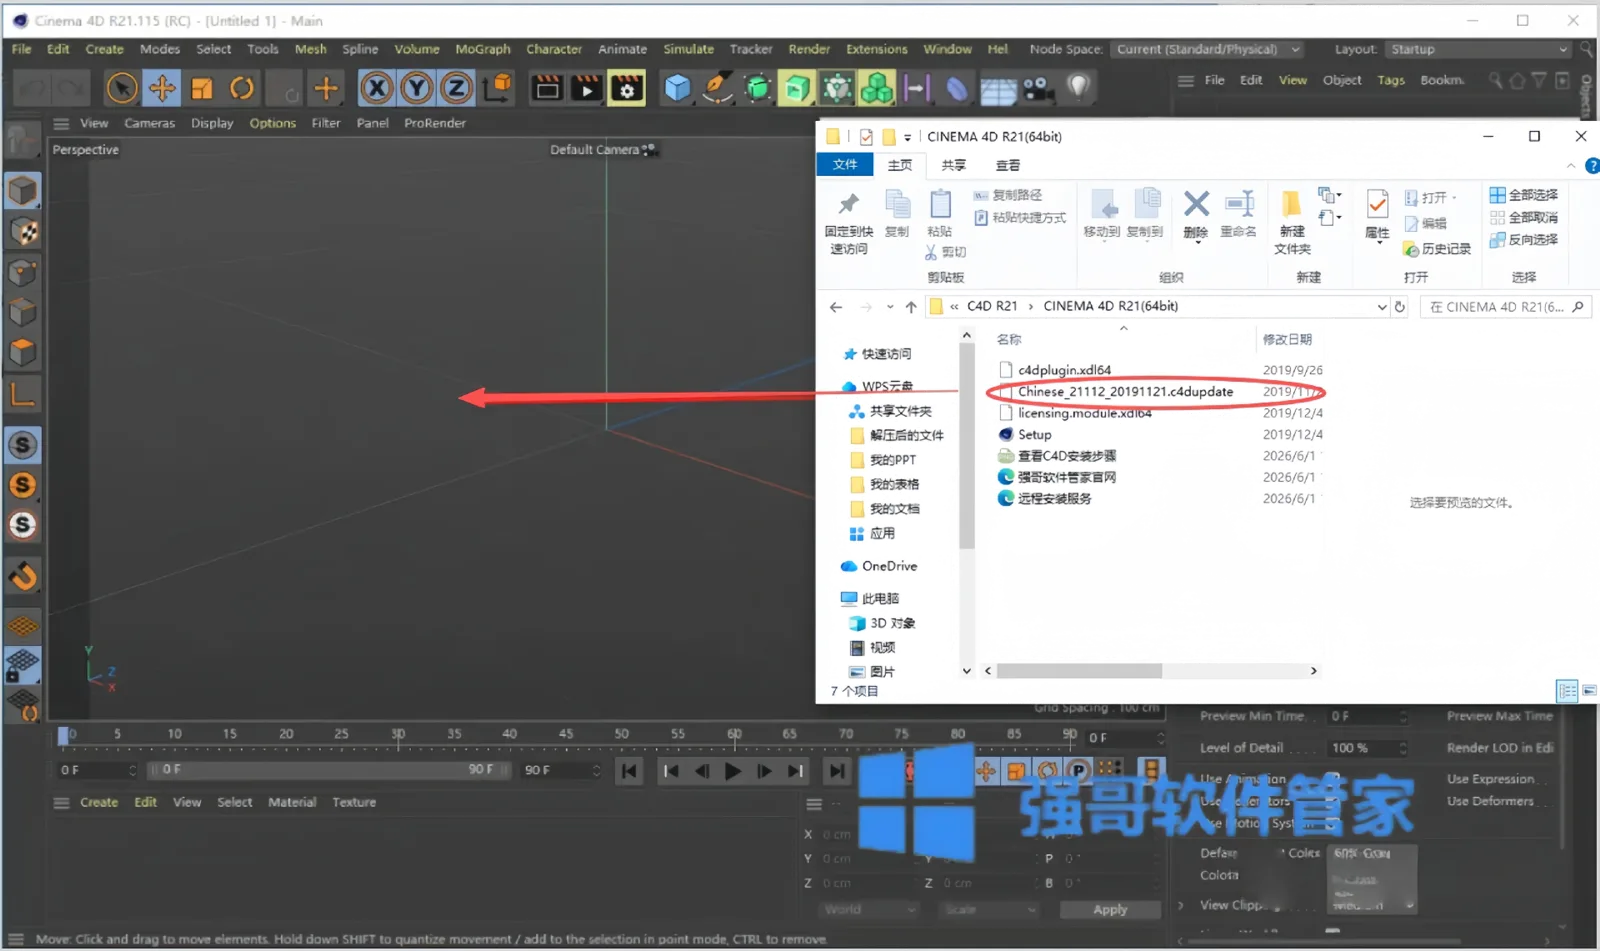Activate the Move tool
1600x951 pixels.
pos(162,89)
